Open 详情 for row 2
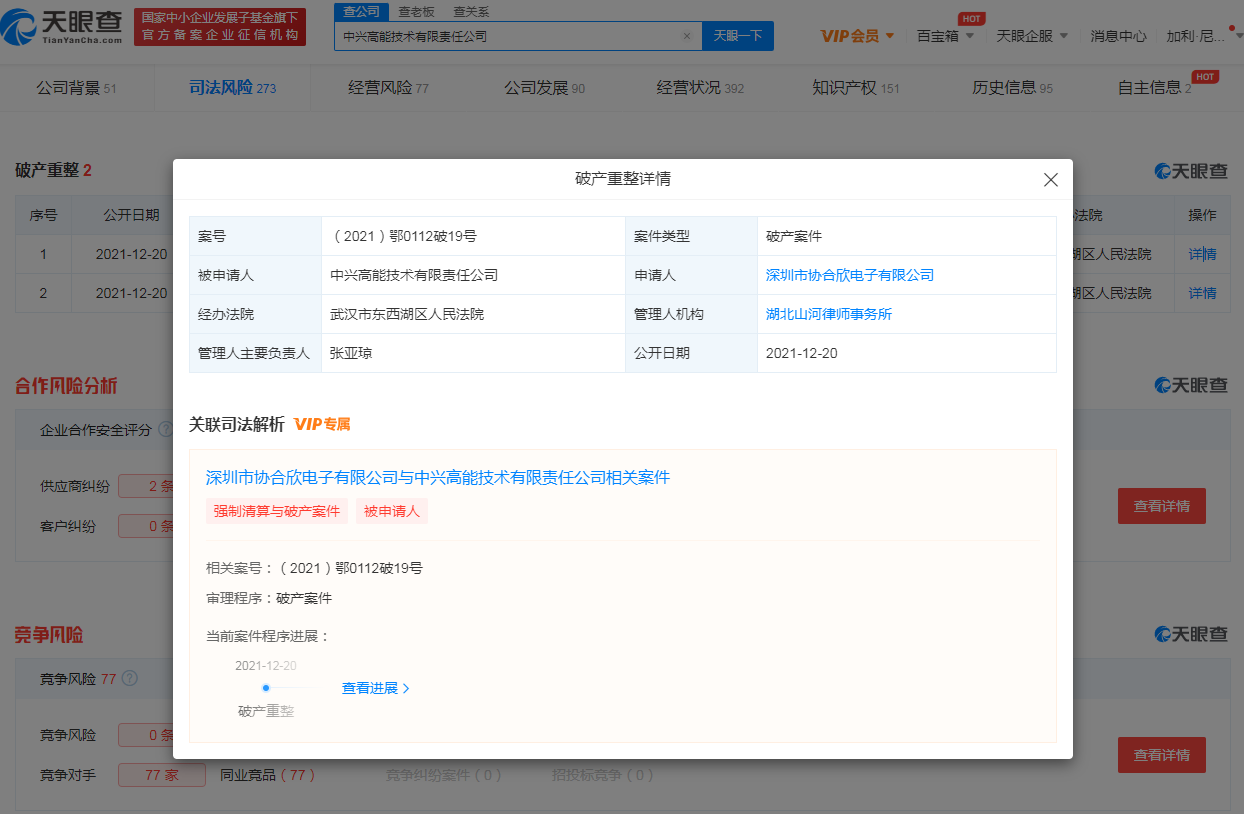1244x814 pixels. point(1202,293)
